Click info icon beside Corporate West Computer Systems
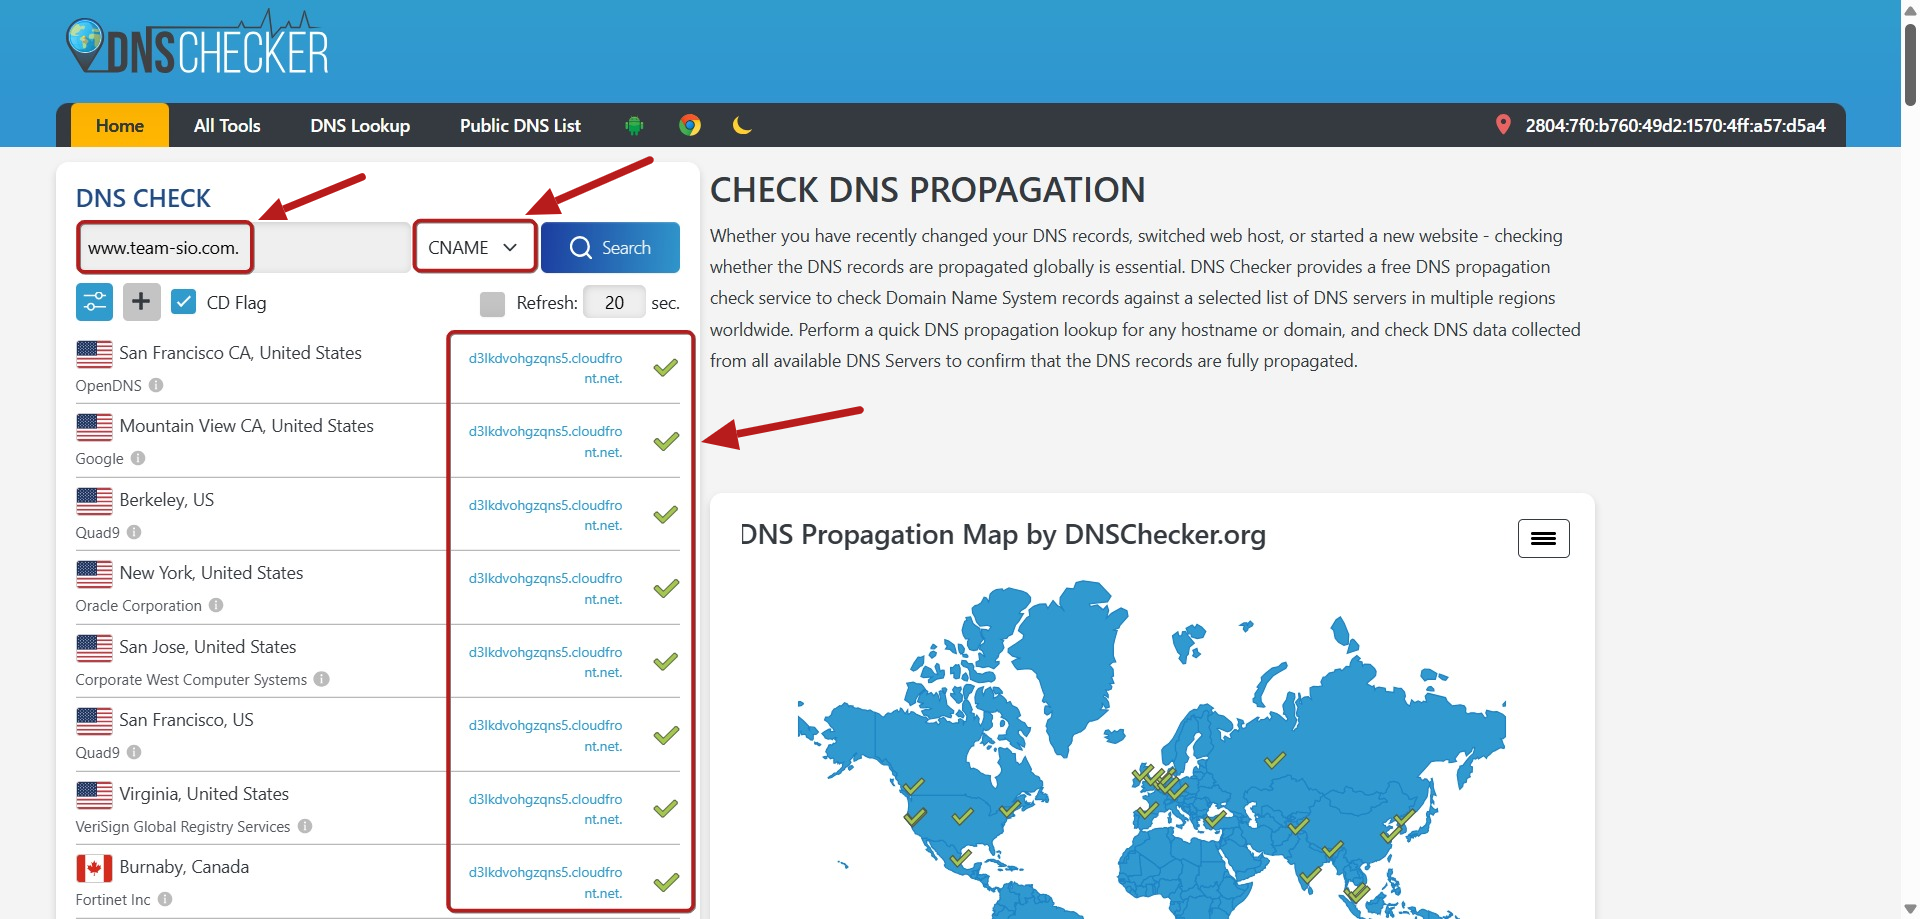1920x919 pixels. (321, 679)
